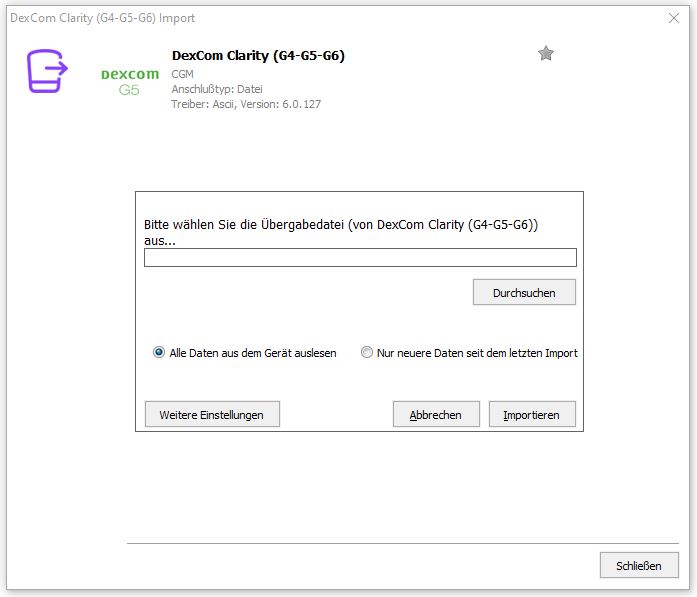Click the 'Anschlußtyp: Datei' text
Image resolution: width=697 pixels, height=597 pixels.
[217, 89]
